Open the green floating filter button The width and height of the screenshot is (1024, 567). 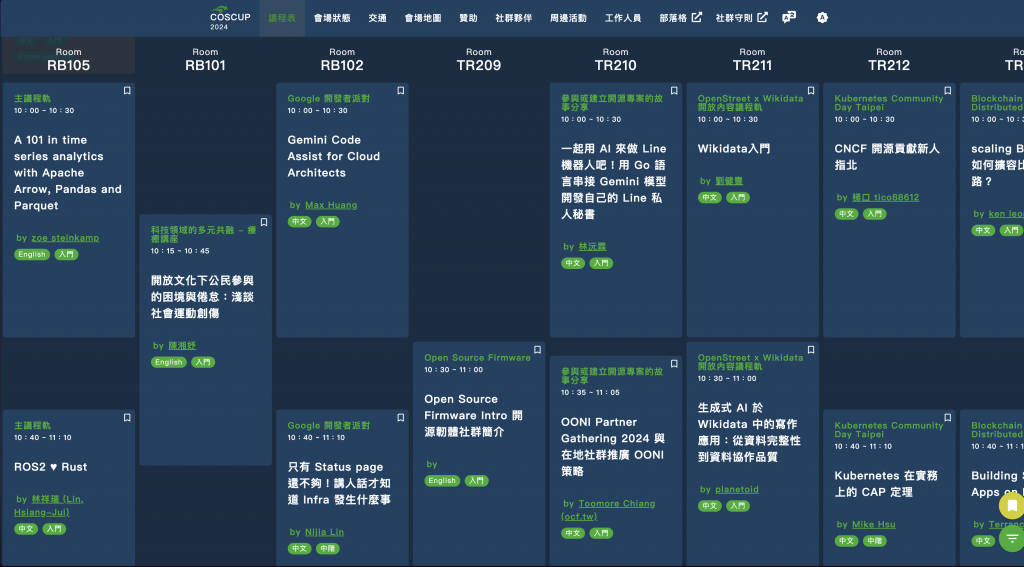click(x=1012, y=538)
